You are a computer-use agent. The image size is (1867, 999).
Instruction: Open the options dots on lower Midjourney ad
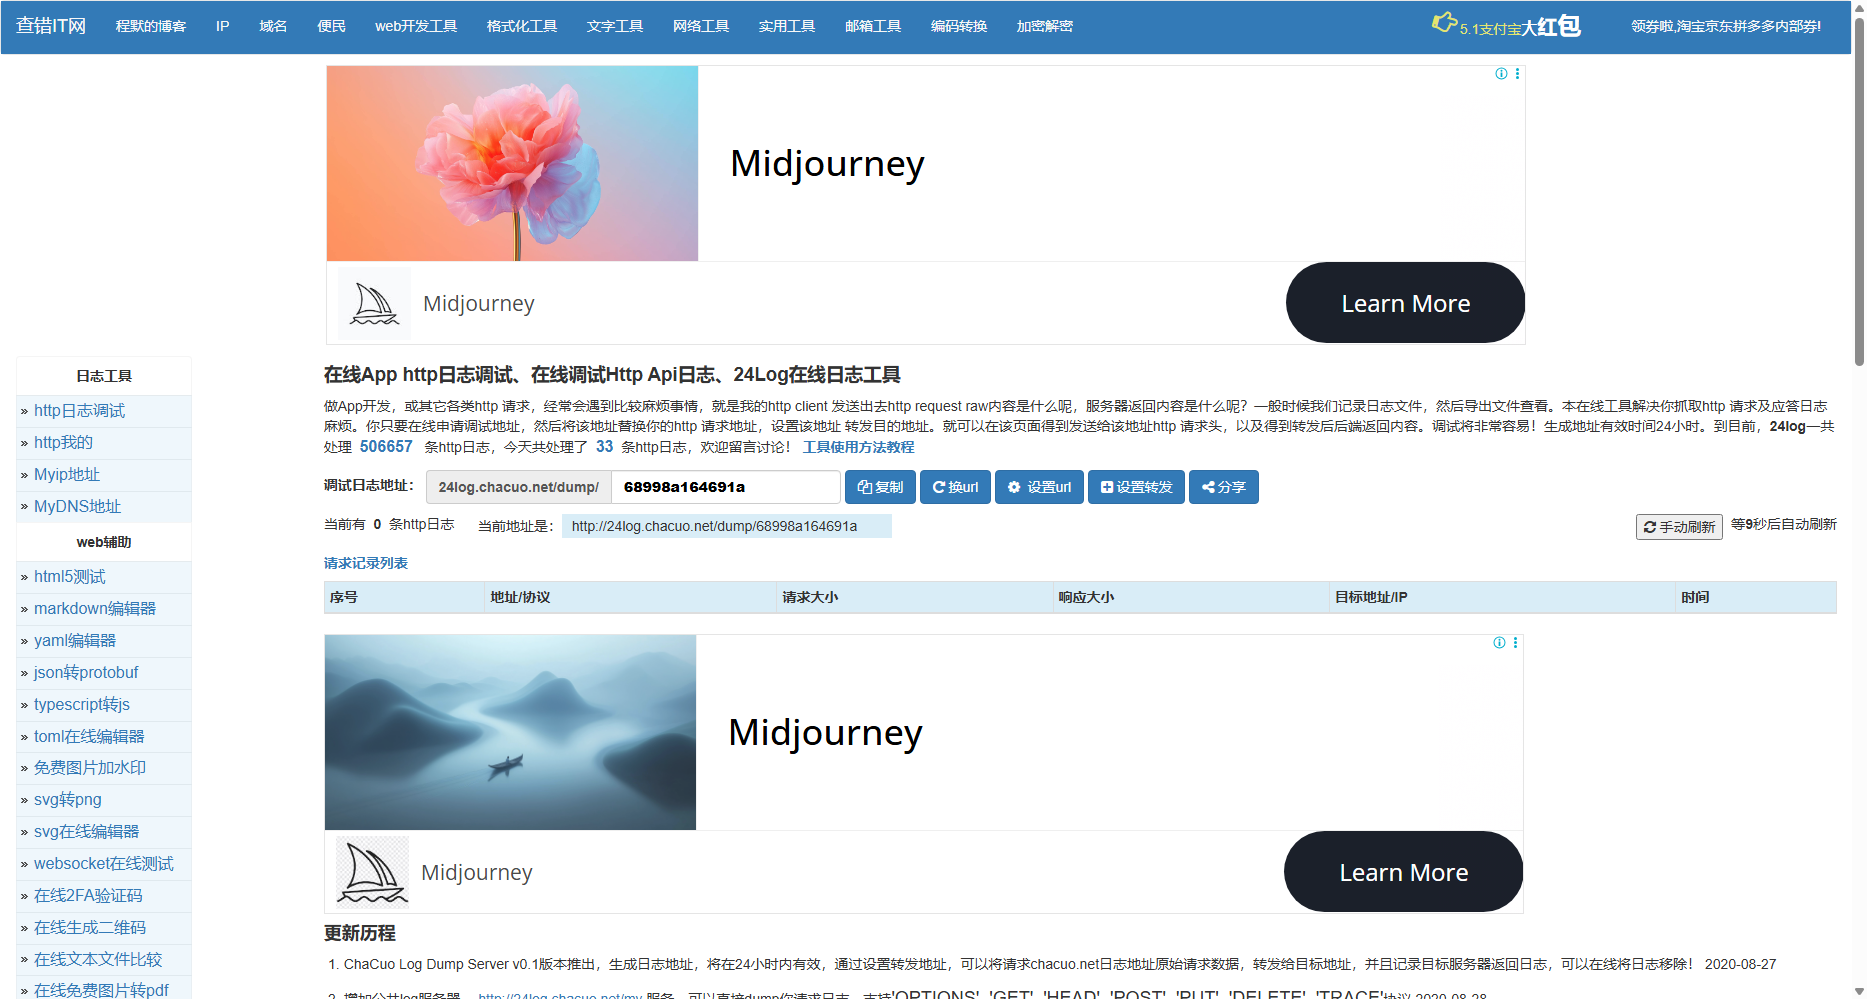(x=1515, y=643)
